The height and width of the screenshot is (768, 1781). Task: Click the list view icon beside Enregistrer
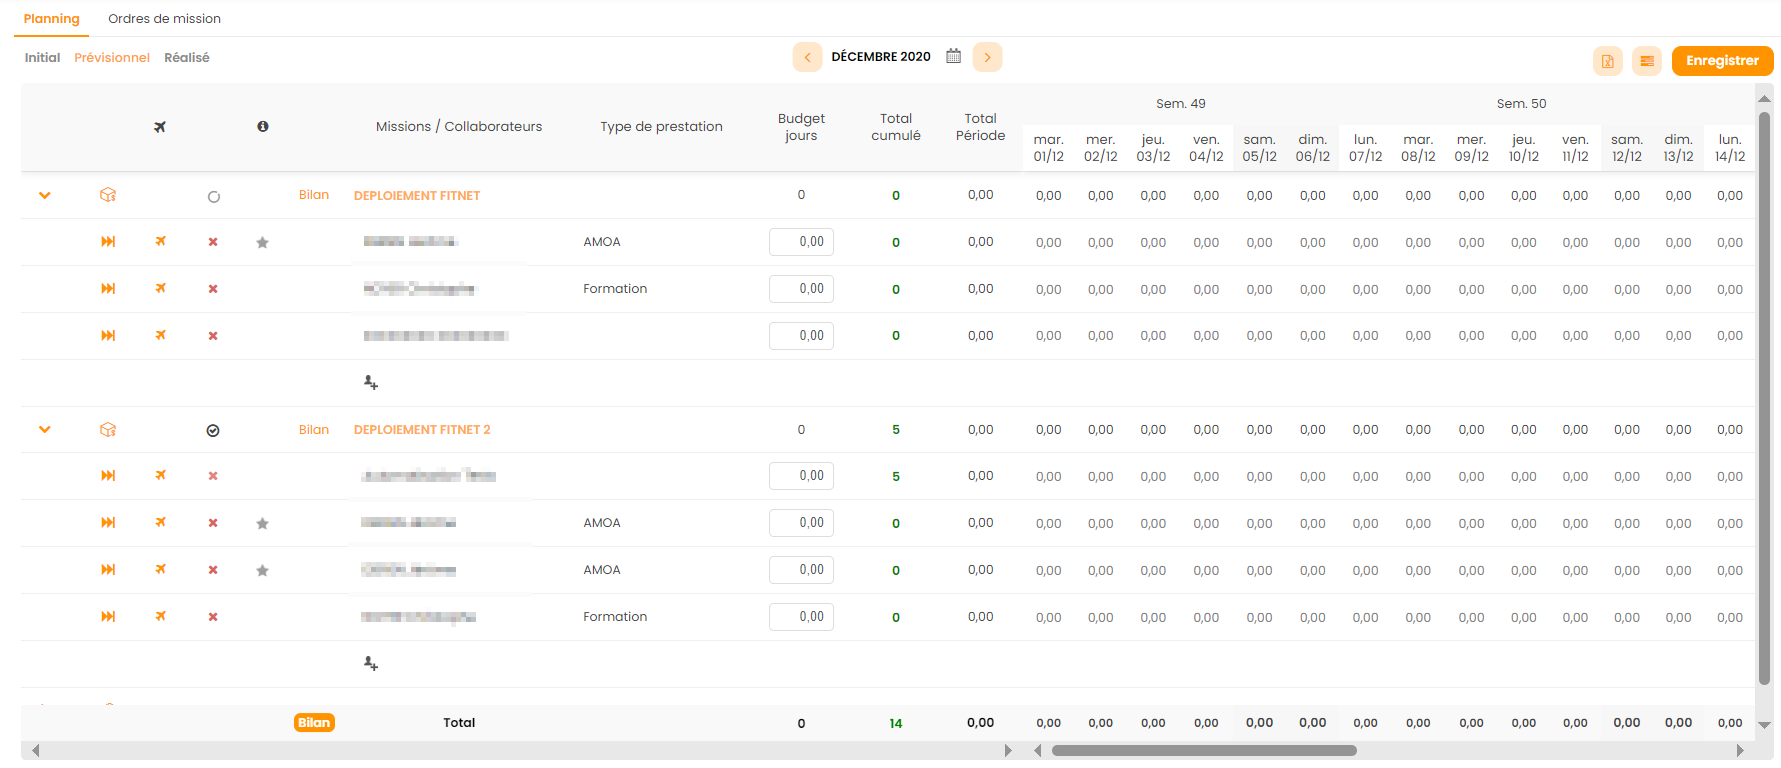point(1646,61)
